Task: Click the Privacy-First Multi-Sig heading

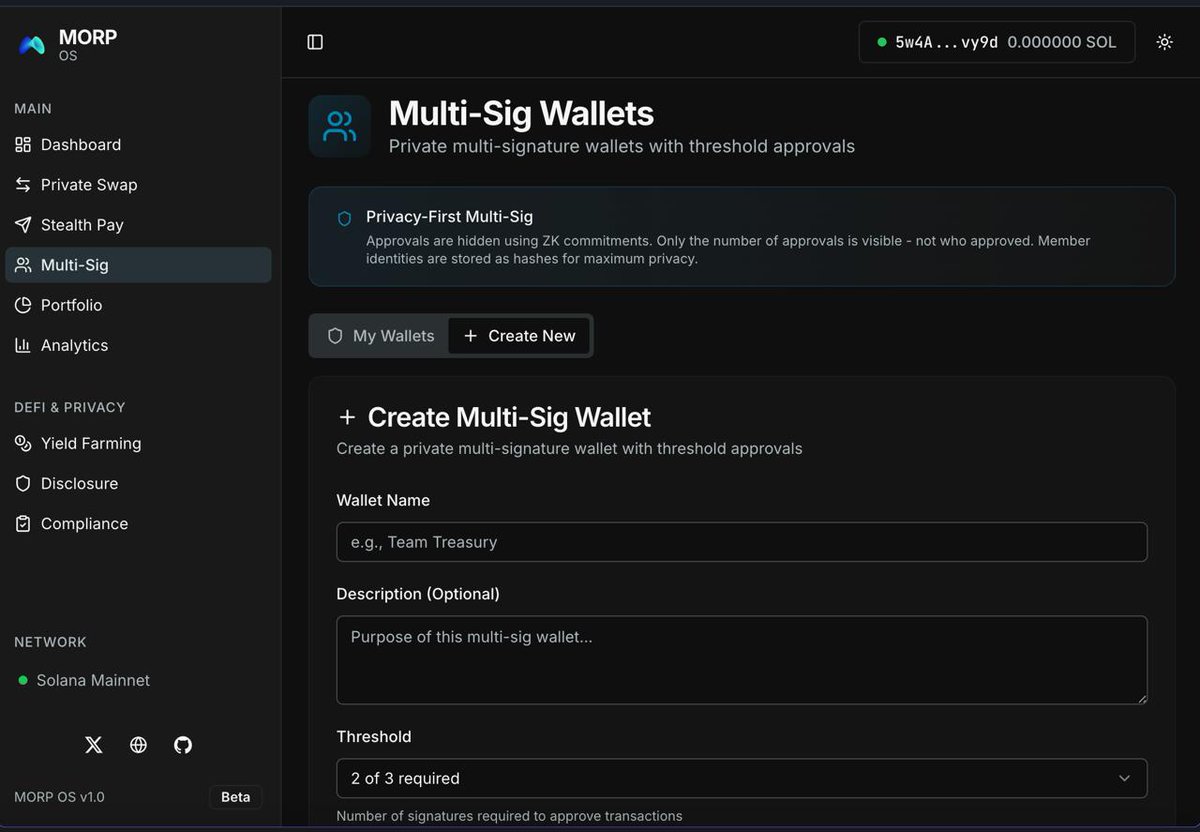Action: pos(449,216)
